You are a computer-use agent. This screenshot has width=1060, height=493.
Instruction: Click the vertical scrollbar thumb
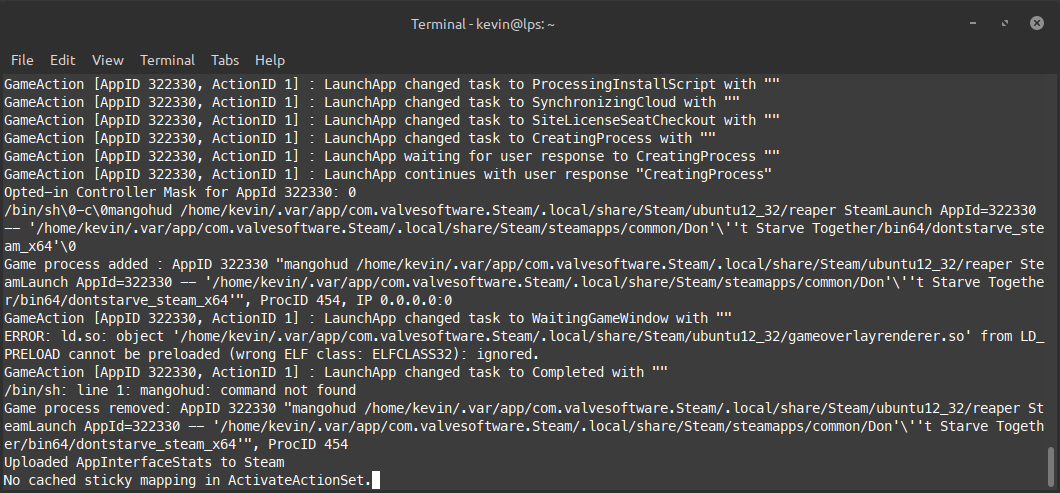[1050, 465]
